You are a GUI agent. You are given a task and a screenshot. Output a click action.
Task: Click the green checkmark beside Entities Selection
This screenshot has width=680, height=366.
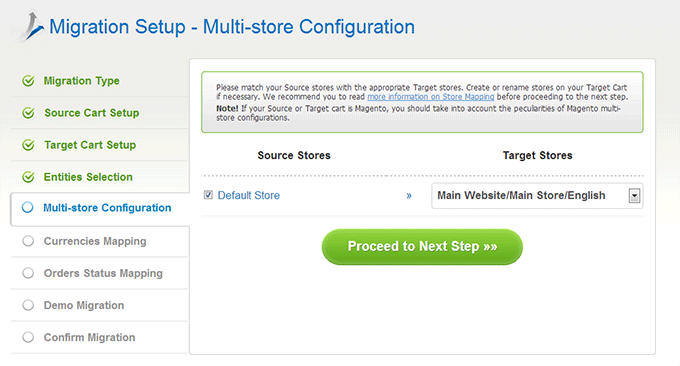pyautogui.click(x=28, y=177)
